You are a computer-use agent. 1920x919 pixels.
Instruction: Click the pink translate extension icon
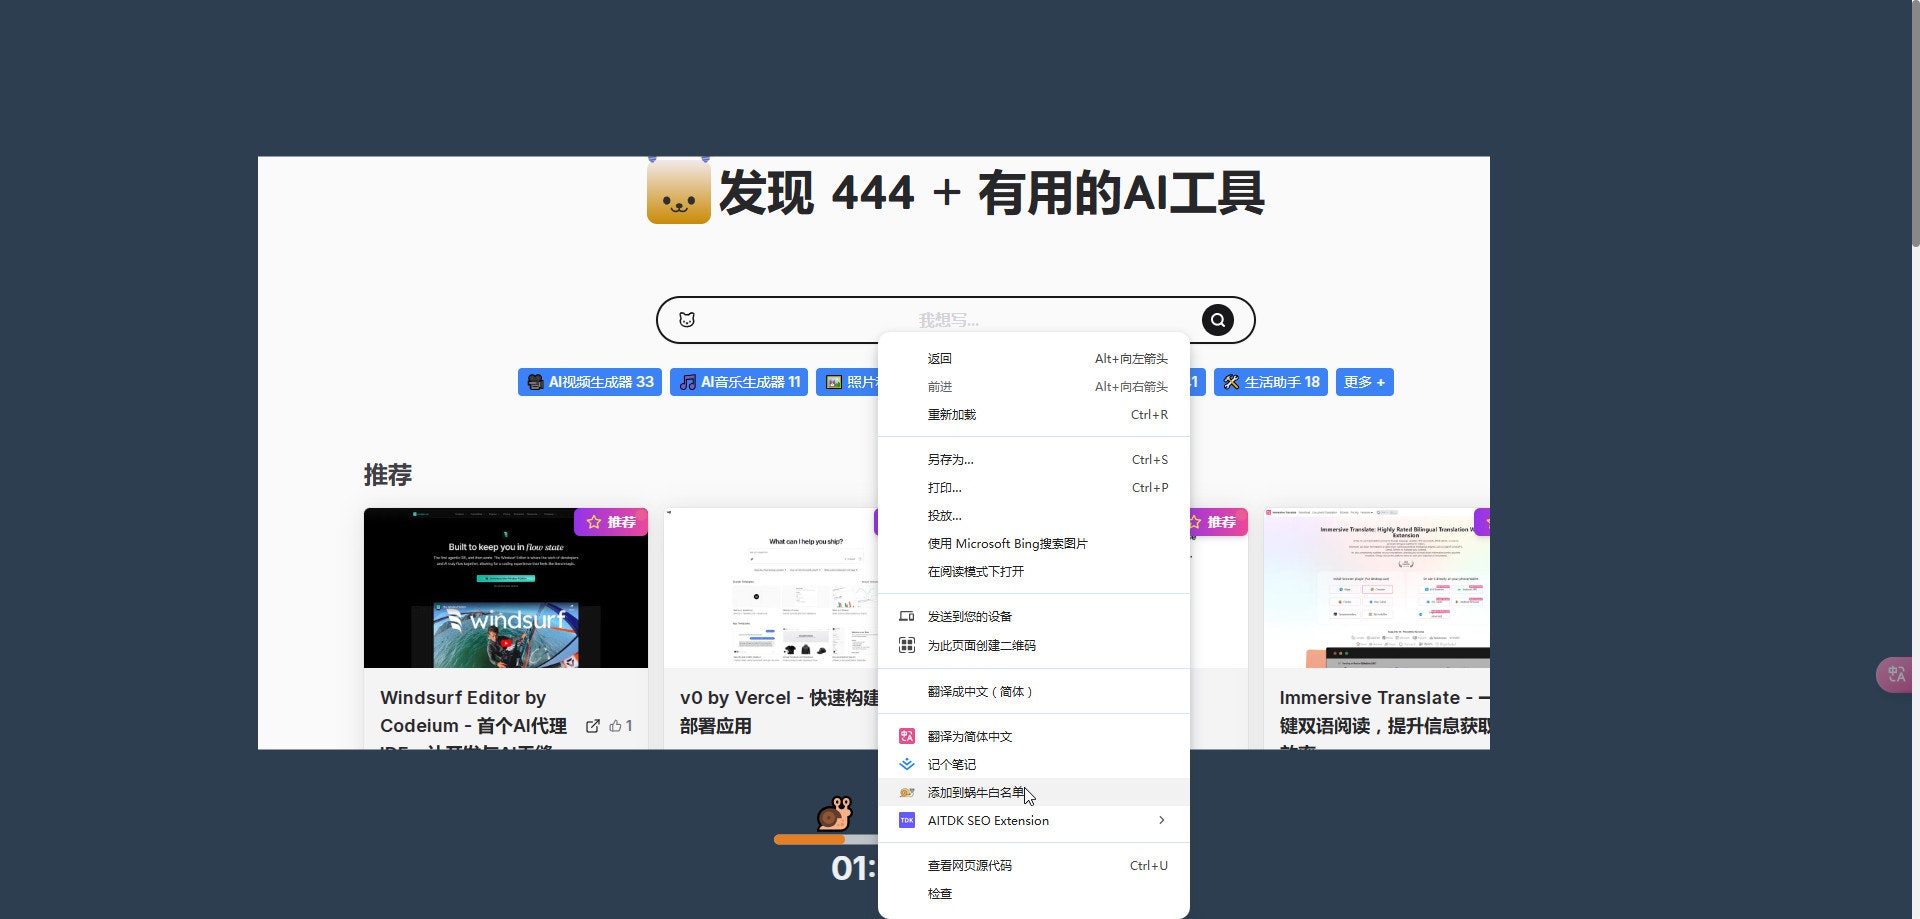[907, 736]
